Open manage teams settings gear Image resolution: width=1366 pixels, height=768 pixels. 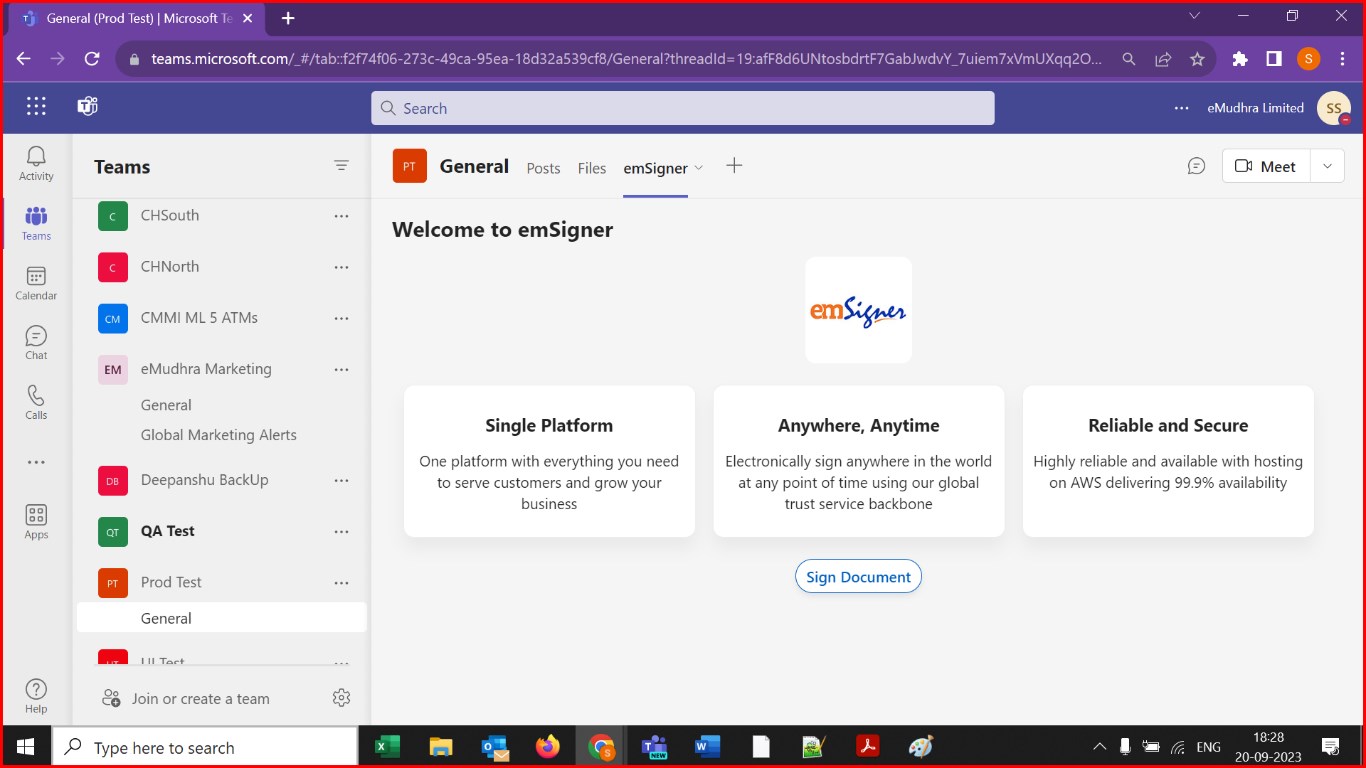coord(341,698)
